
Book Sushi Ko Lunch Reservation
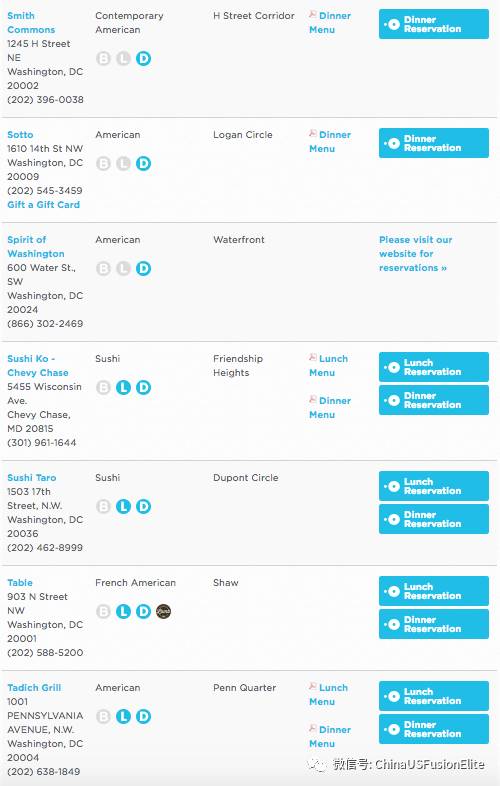pyautogui.click(x=434, y=367)
